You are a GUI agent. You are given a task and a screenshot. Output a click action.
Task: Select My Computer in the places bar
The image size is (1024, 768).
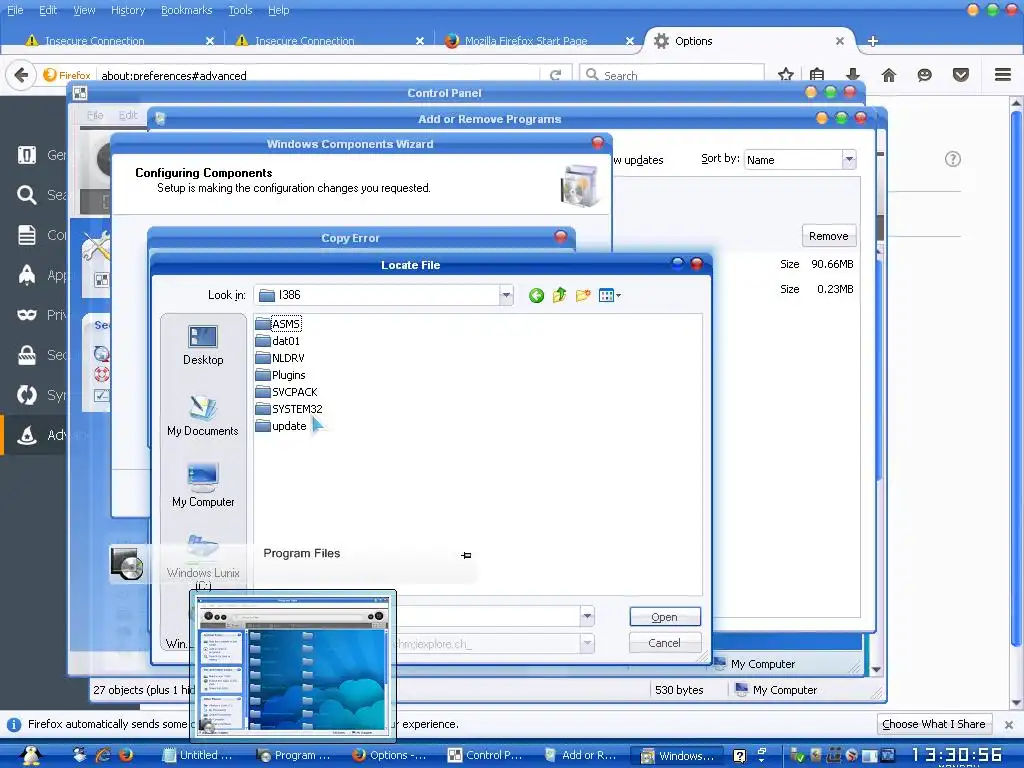tap(202, 487)
